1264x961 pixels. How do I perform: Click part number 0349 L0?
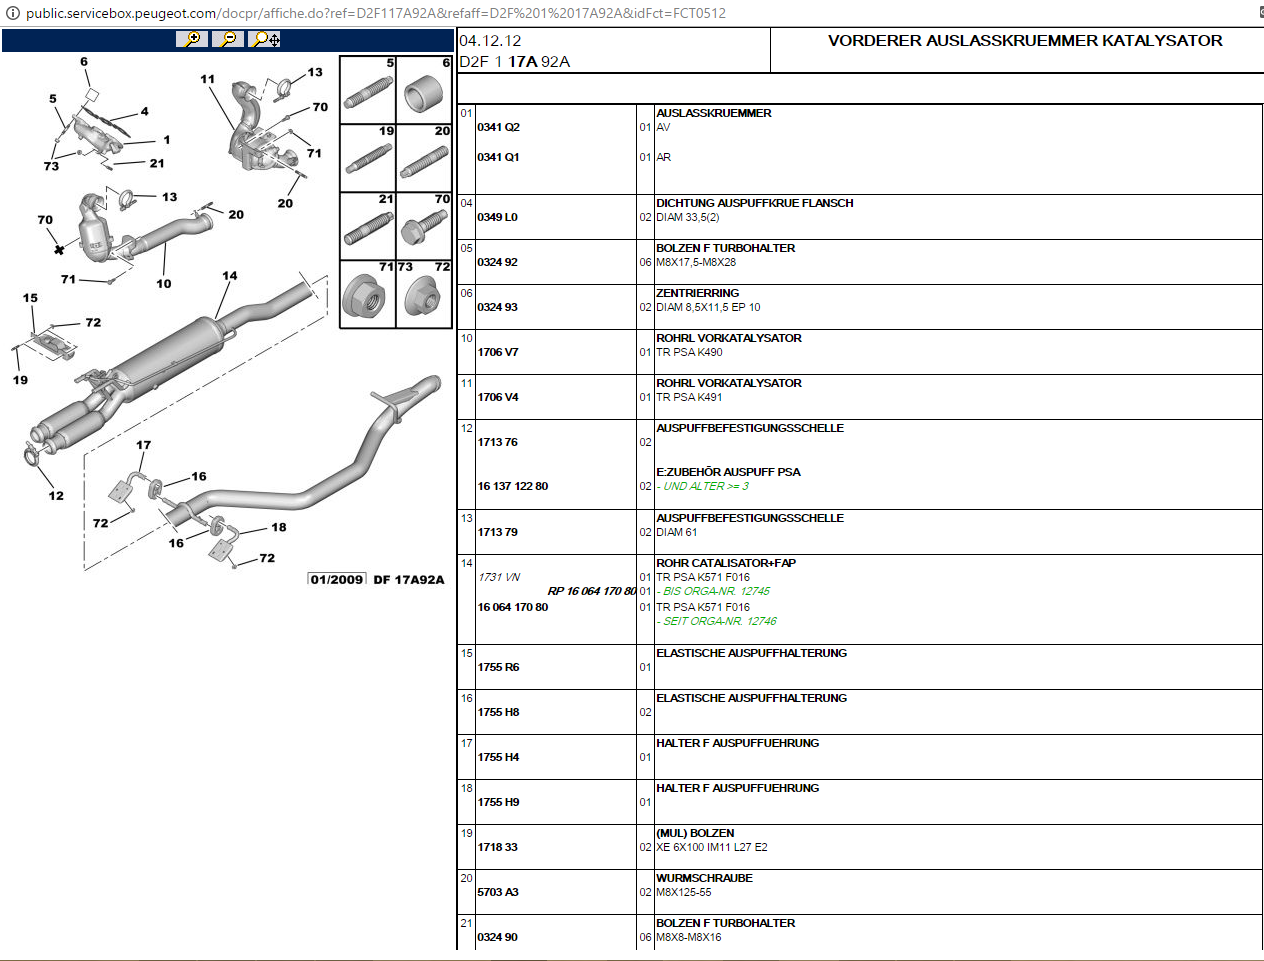pyautogui.click(x=498, y=217)
